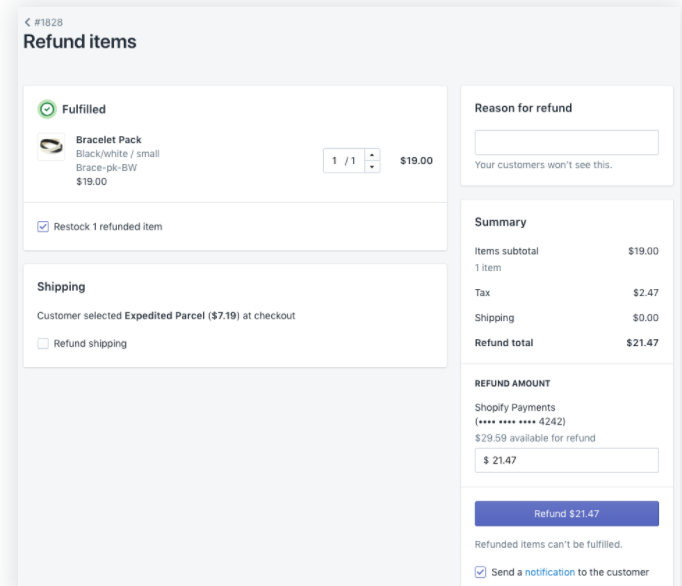Increase refund quantity with the up arrow
Screen dimensions: 682x586
click(372, 154)
